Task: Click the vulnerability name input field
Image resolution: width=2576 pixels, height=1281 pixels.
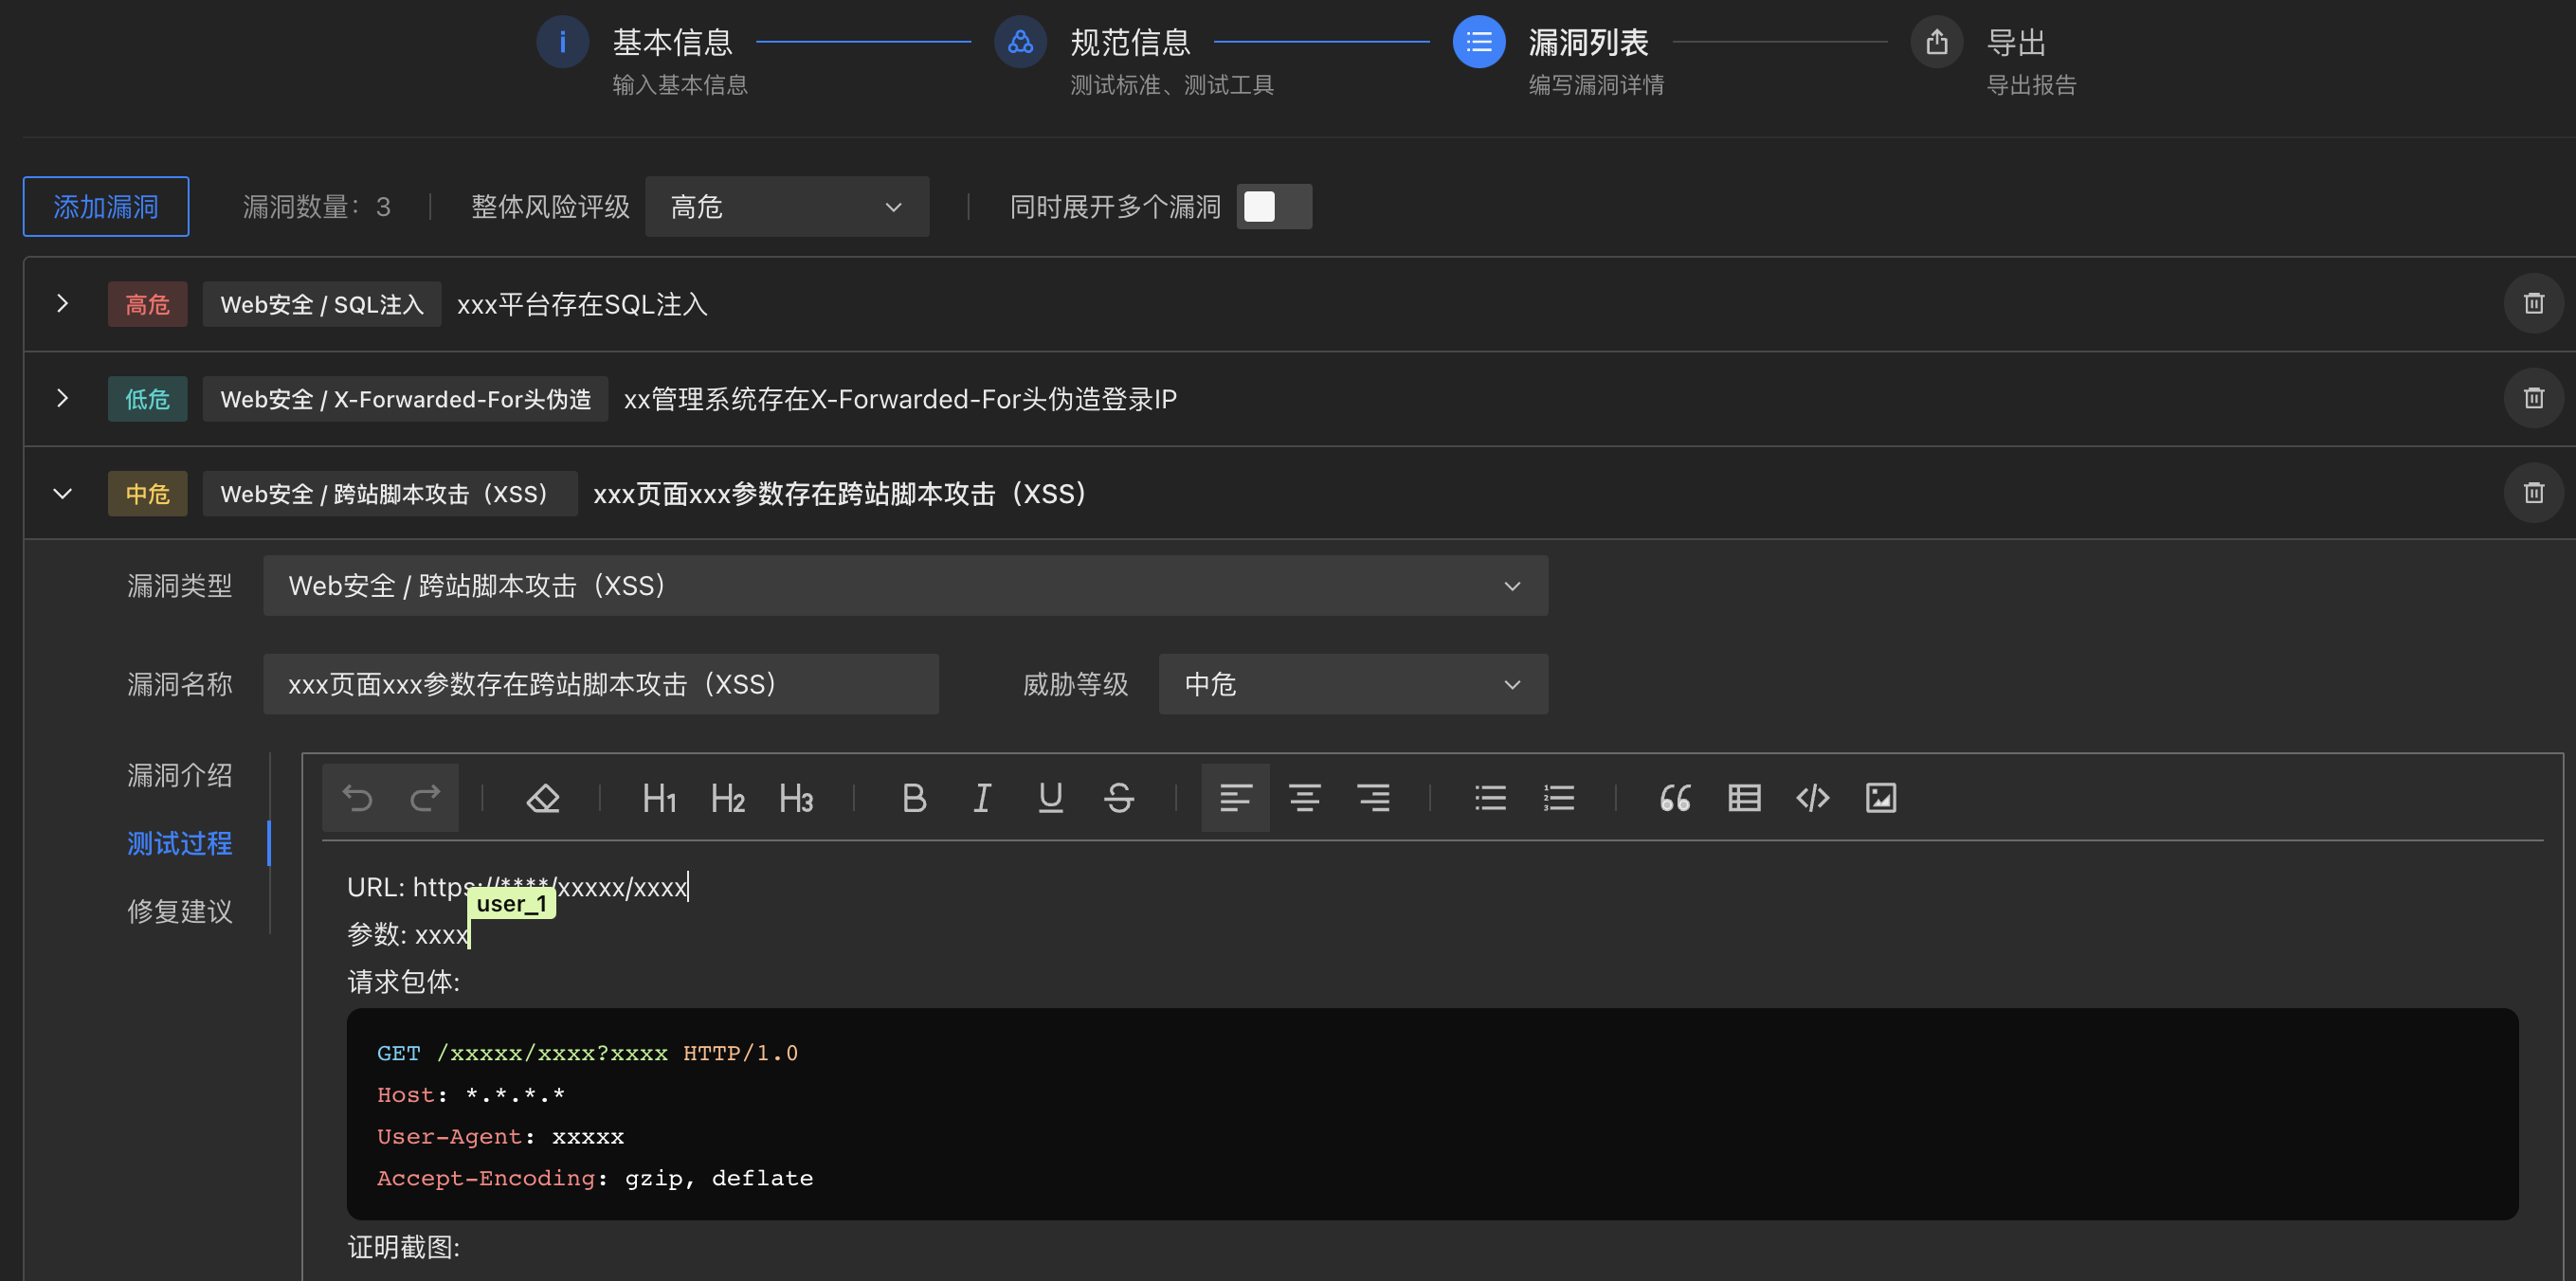Action: (600, 685)
